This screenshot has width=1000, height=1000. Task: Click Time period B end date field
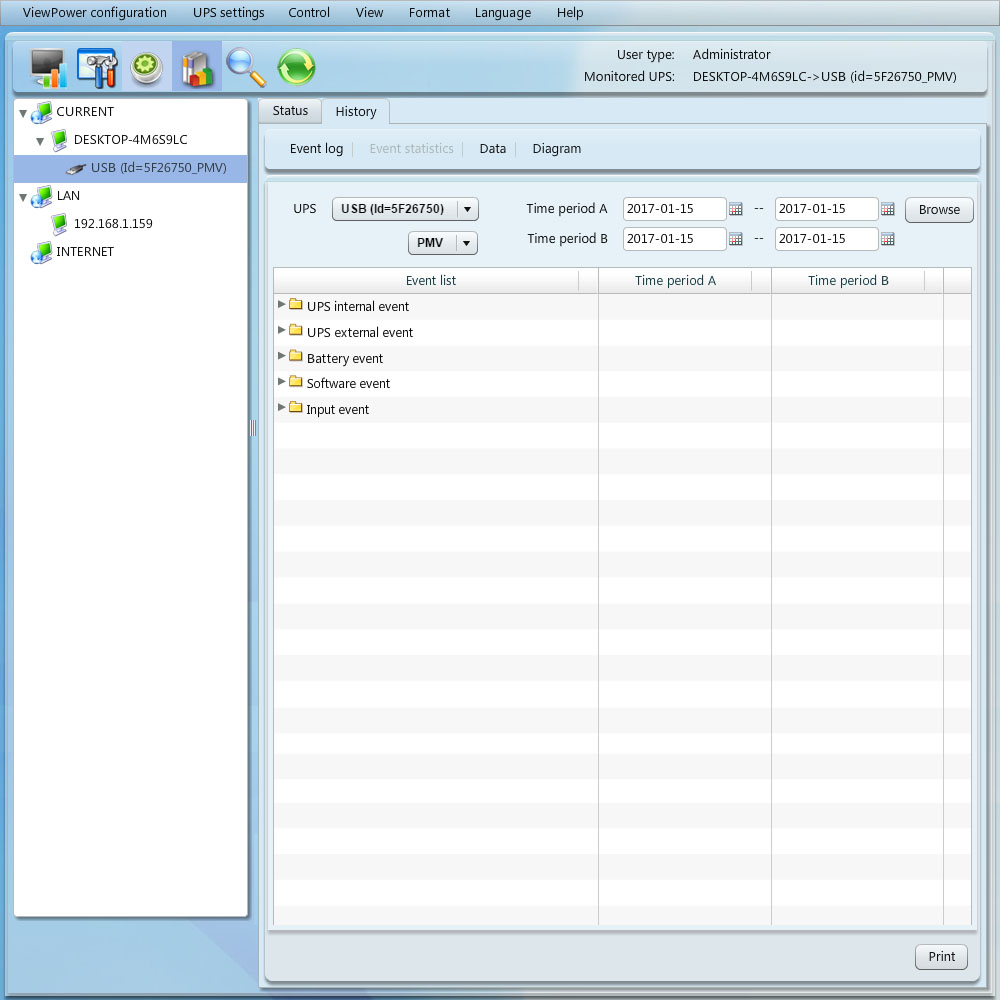[826, 239]
